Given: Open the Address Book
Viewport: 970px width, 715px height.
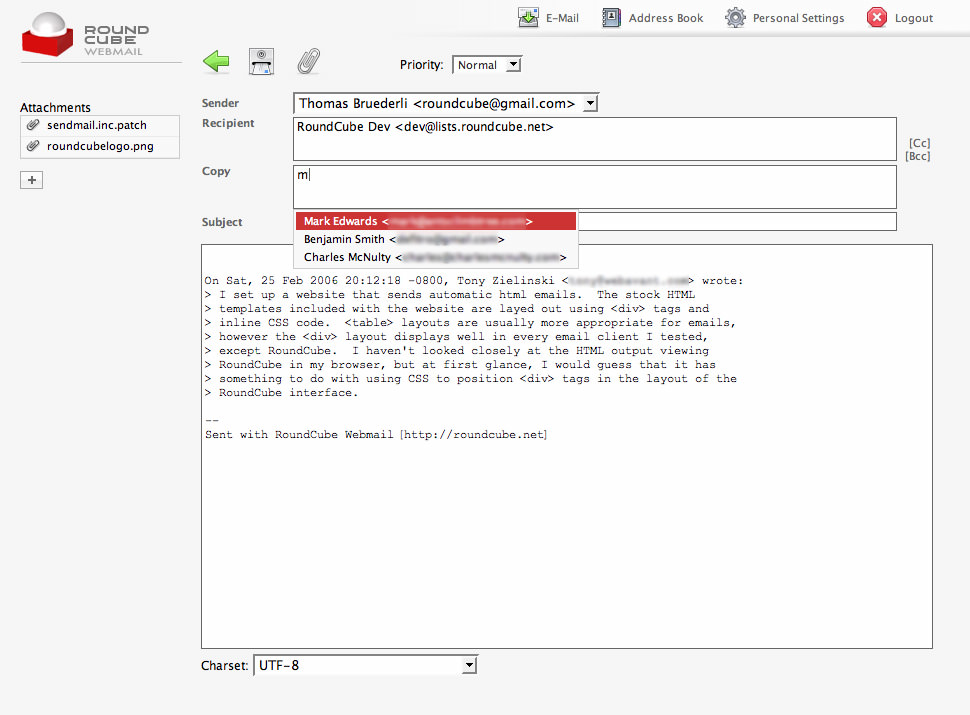Looking at the screenshot, I should tap(653, 18).
